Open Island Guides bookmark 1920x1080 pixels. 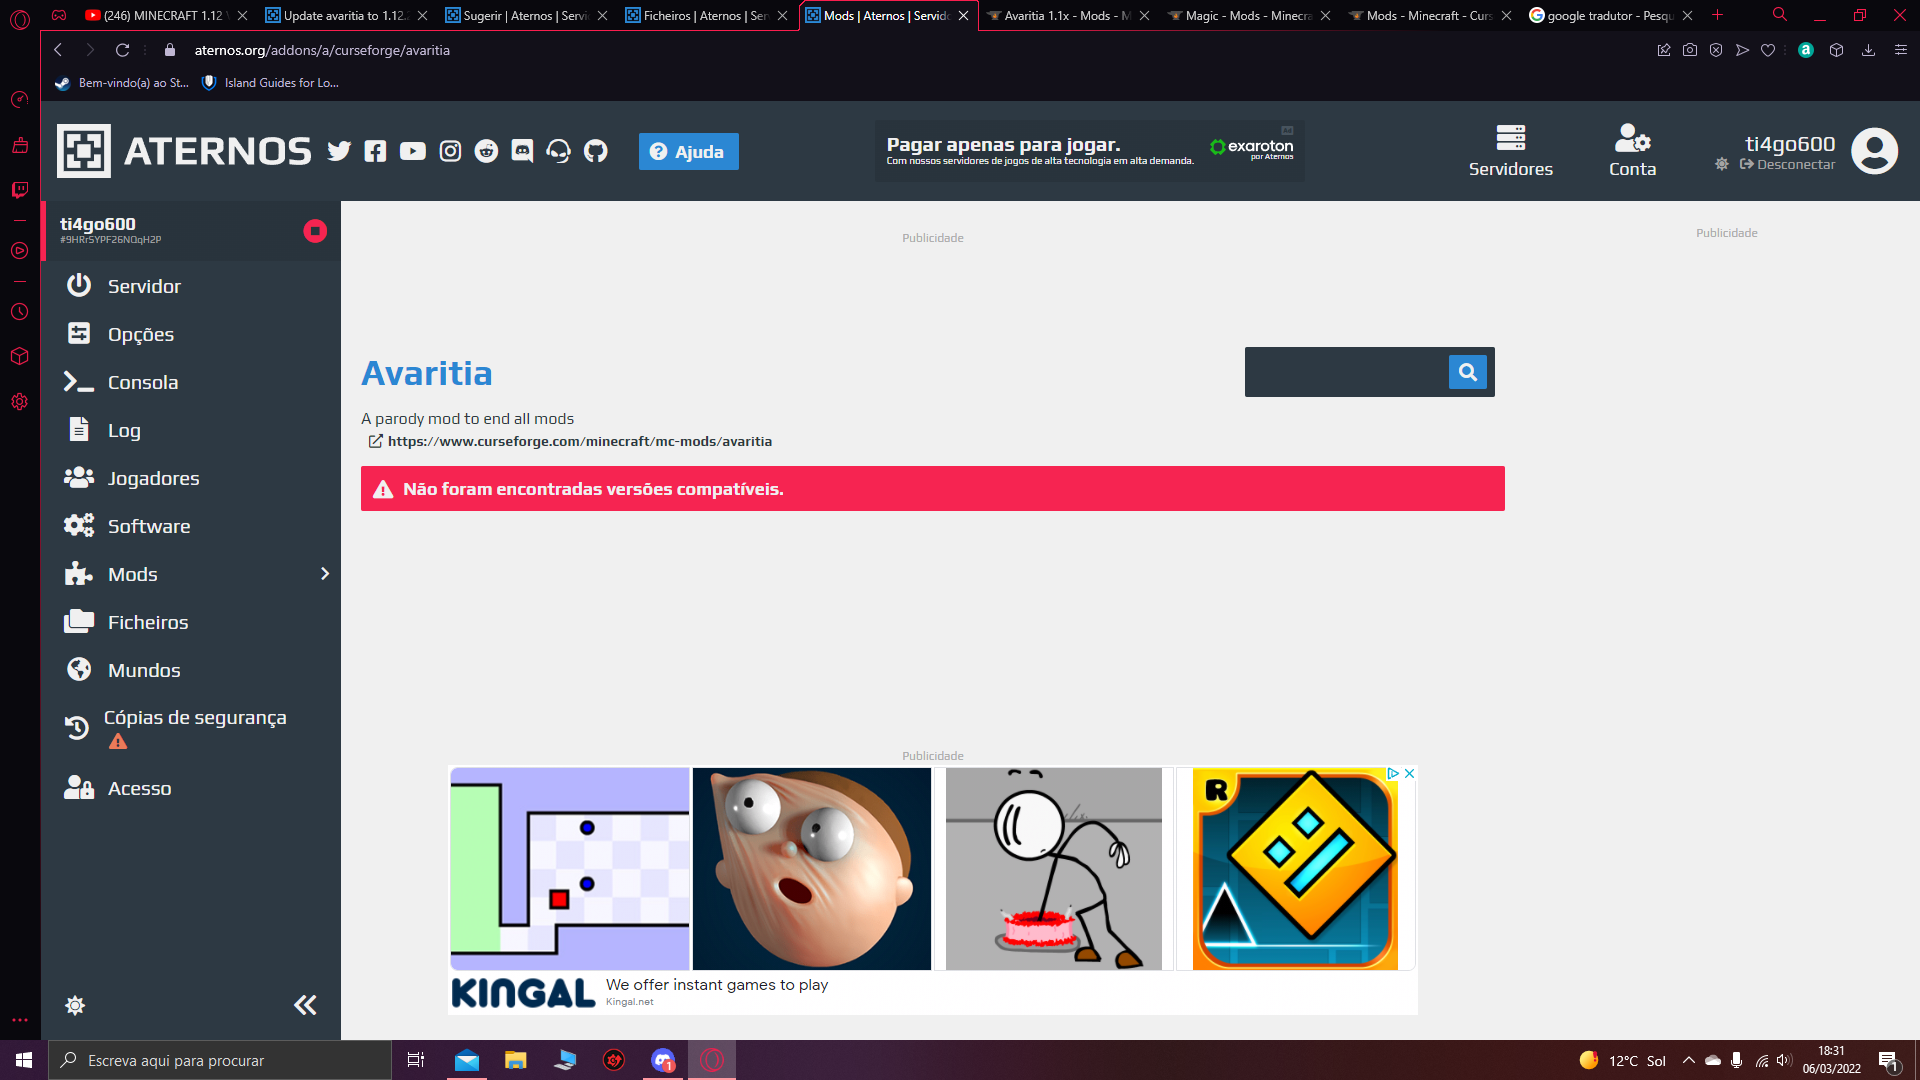pos(270,83)
